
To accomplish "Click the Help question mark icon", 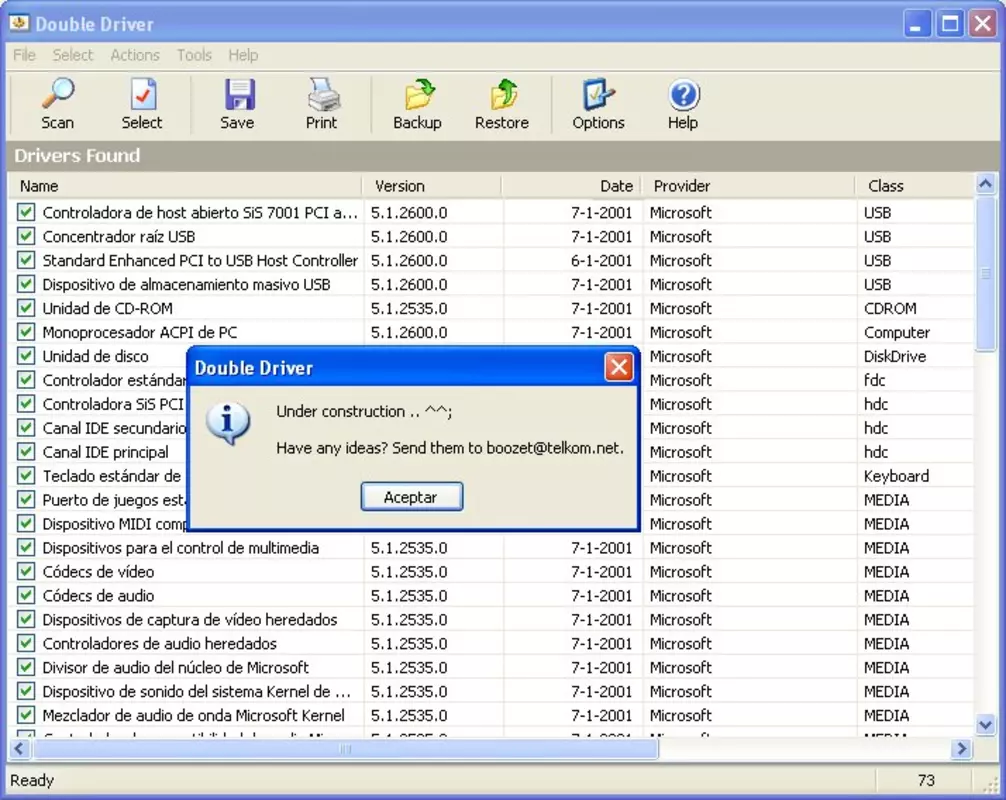I will tap(683, 94).
